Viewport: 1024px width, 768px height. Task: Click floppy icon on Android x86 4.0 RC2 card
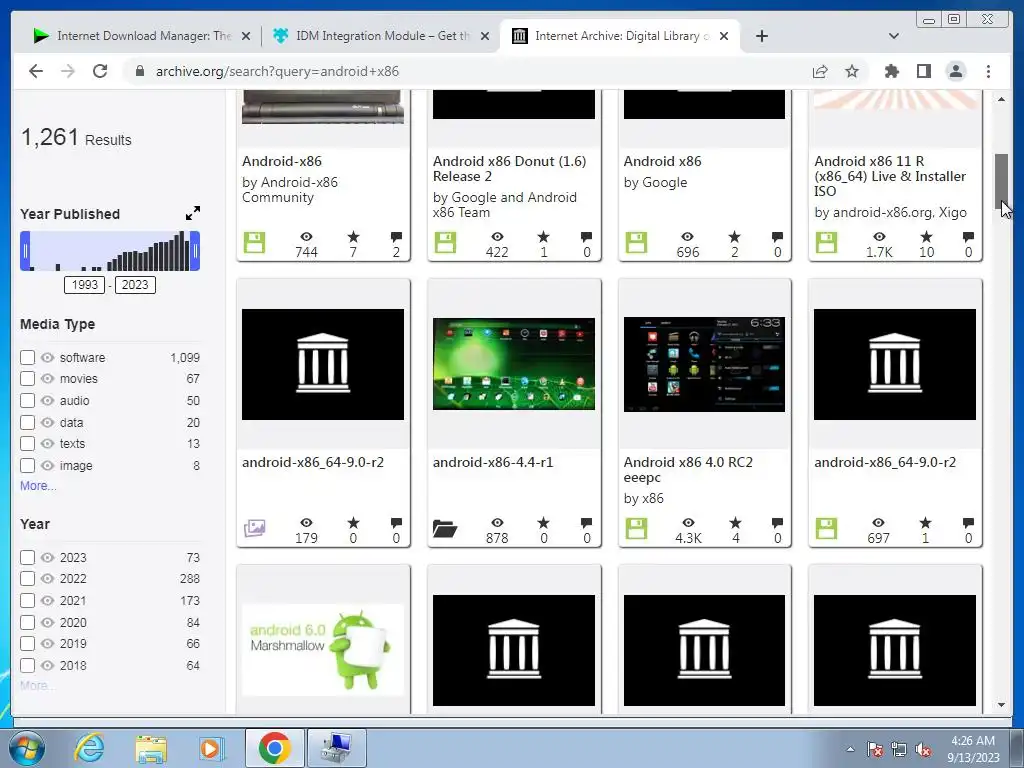(636, 528)
